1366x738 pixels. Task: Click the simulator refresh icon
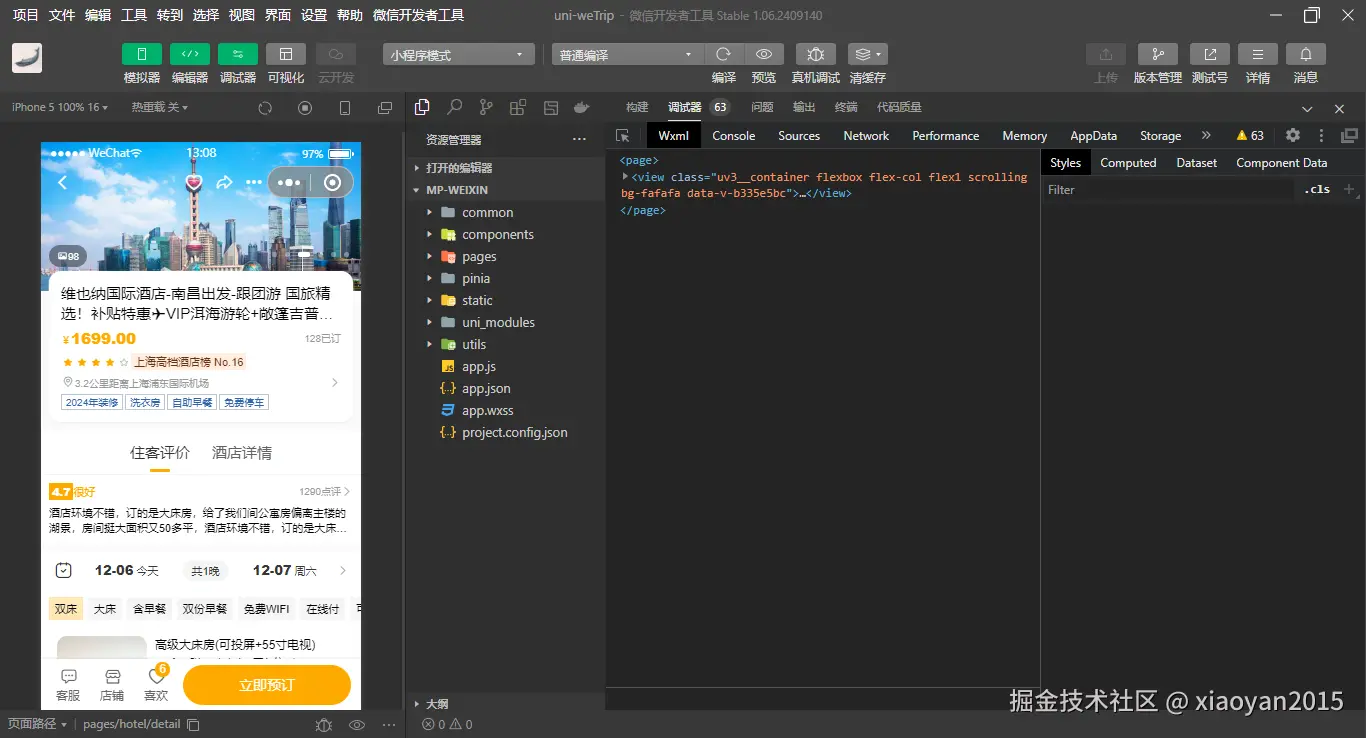point(265,108)
